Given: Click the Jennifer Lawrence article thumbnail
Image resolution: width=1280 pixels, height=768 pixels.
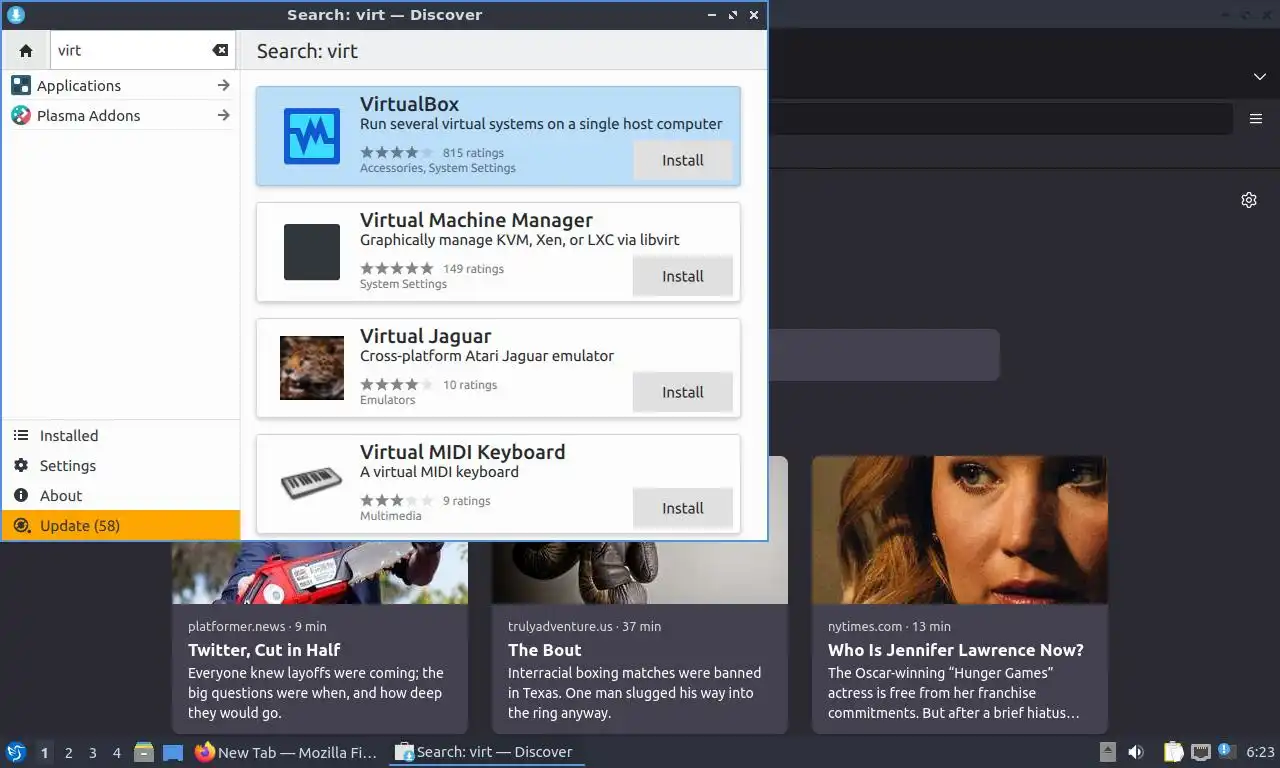Looking at the screenshot, I should tap(960, 530).
